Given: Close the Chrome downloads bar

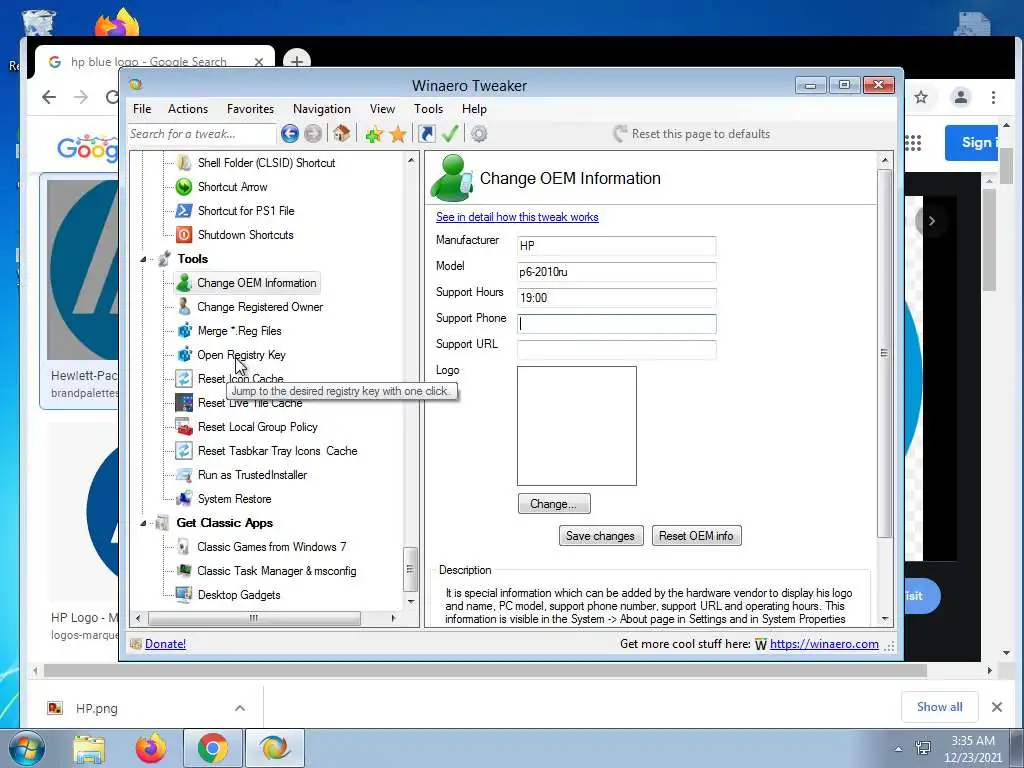Looking at the screenshot, I should pos(997,707).
